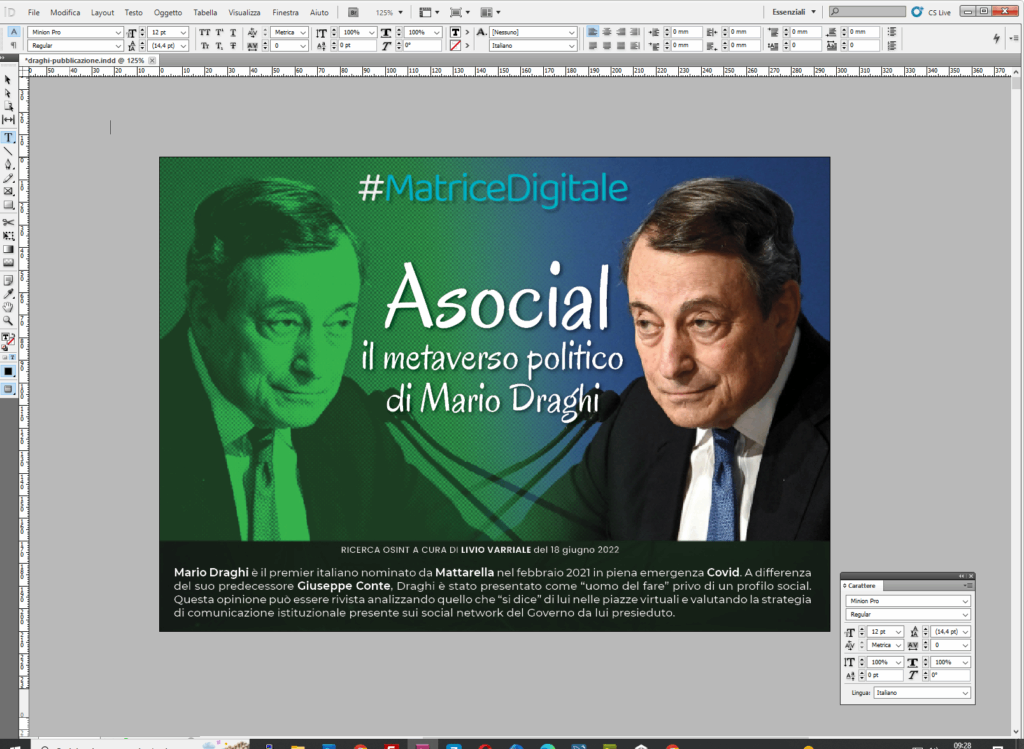Select the Line tool
This screenshot has height=749, width=1024.
(x=8, y=151)
